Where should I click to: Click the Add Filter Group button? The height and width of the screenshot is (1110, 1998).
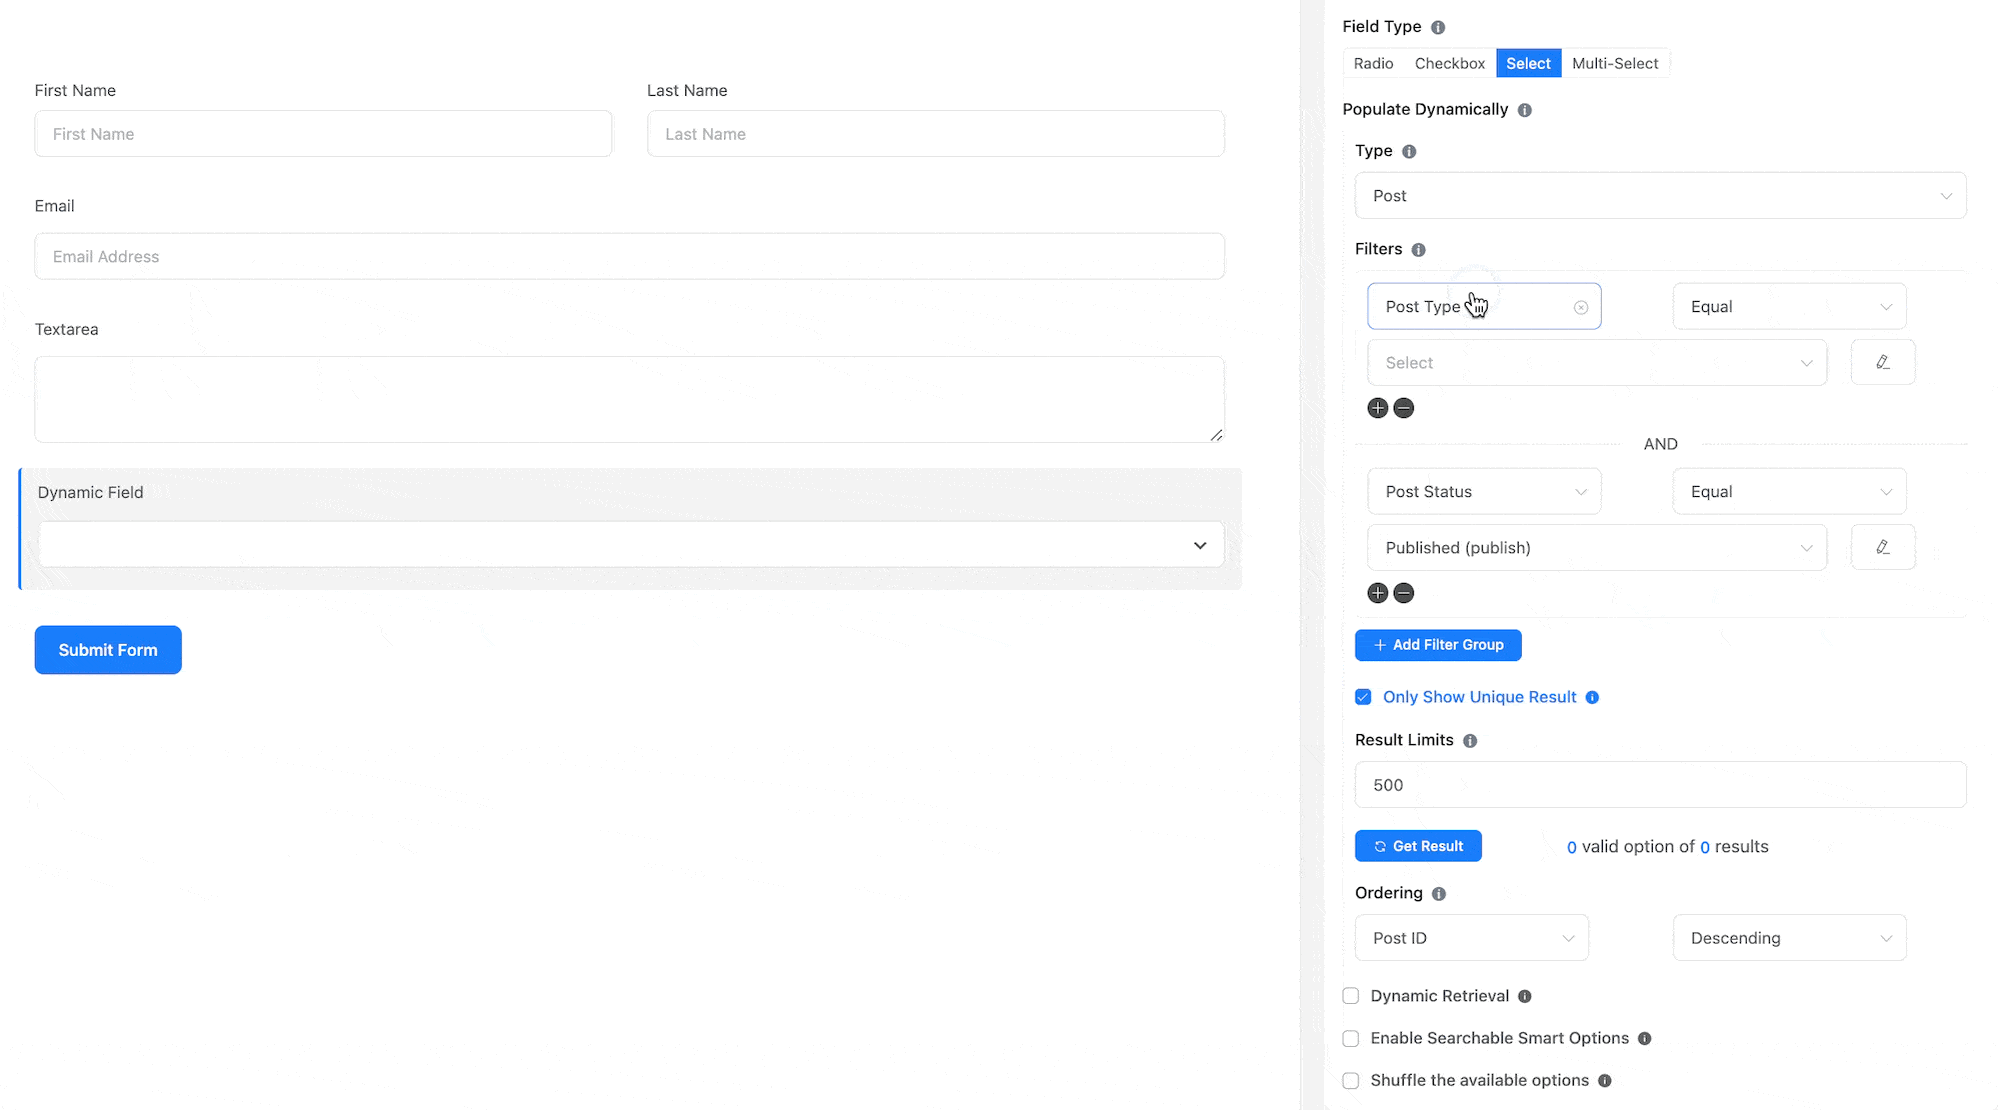(x=1438, y=644)
